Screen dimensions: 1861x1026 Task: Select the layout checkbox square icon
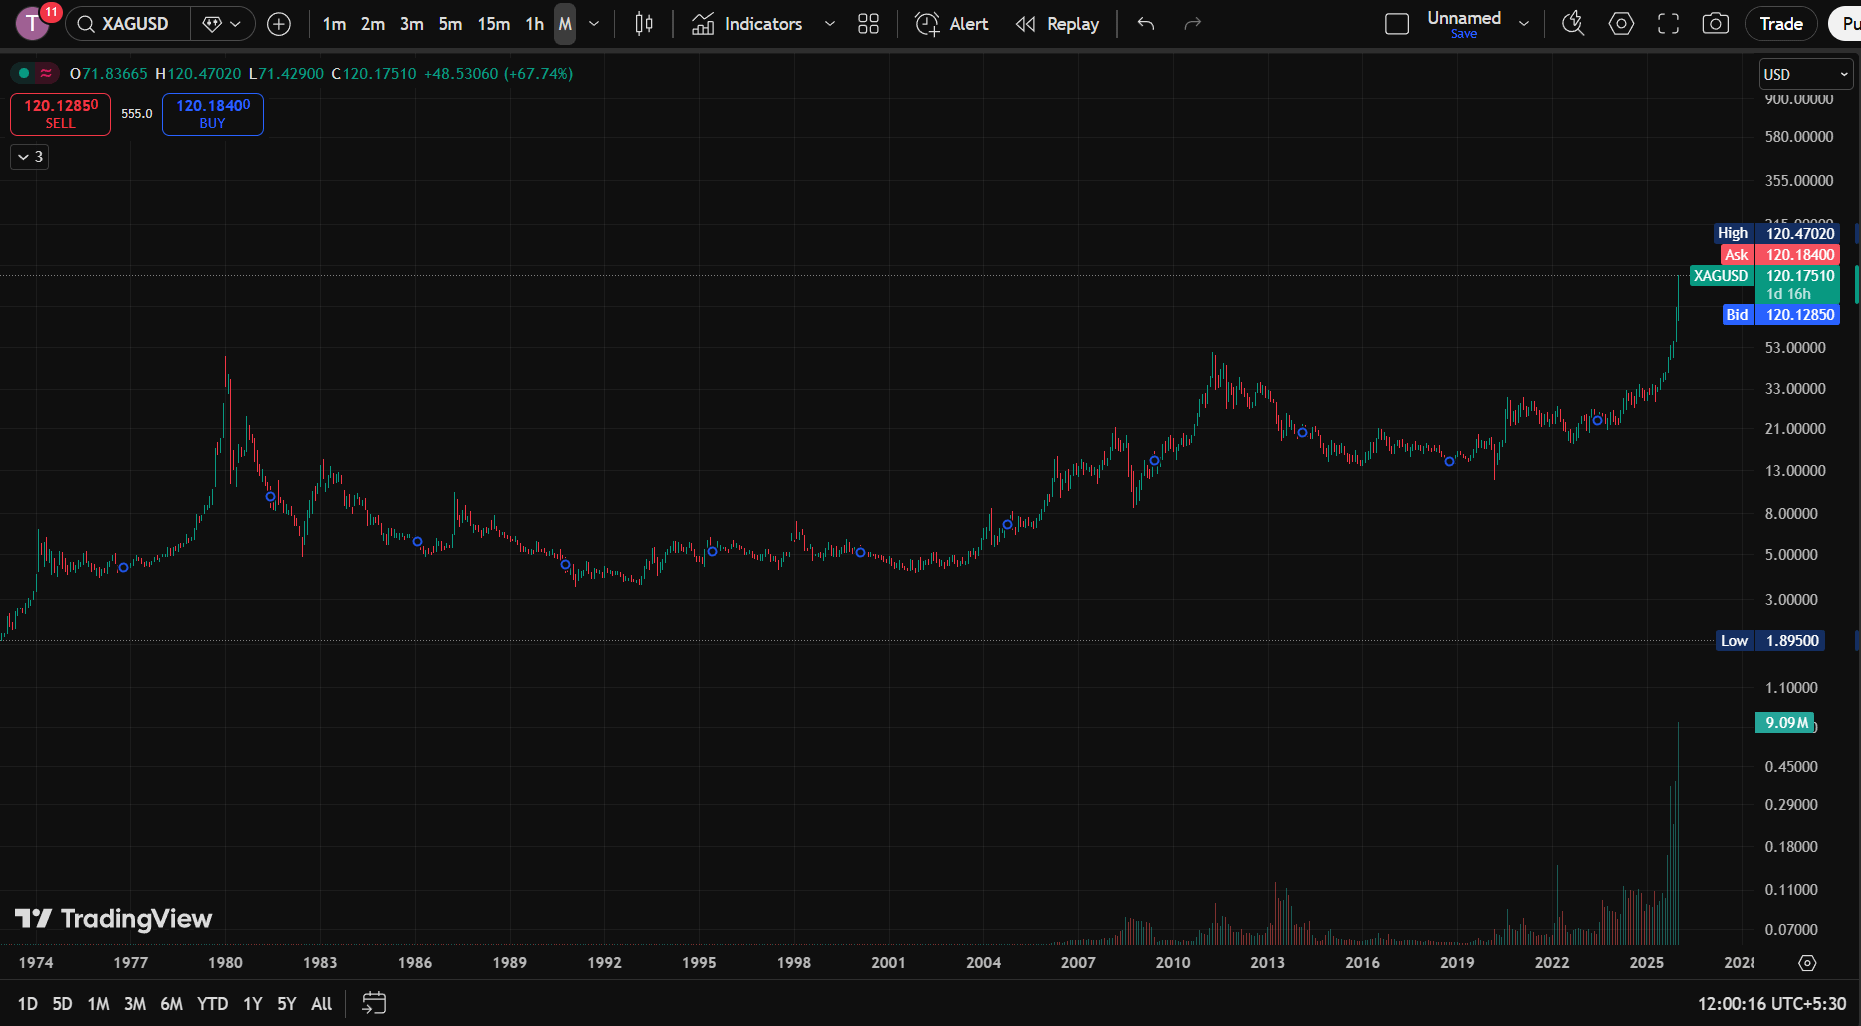(x=1397, y=24)
